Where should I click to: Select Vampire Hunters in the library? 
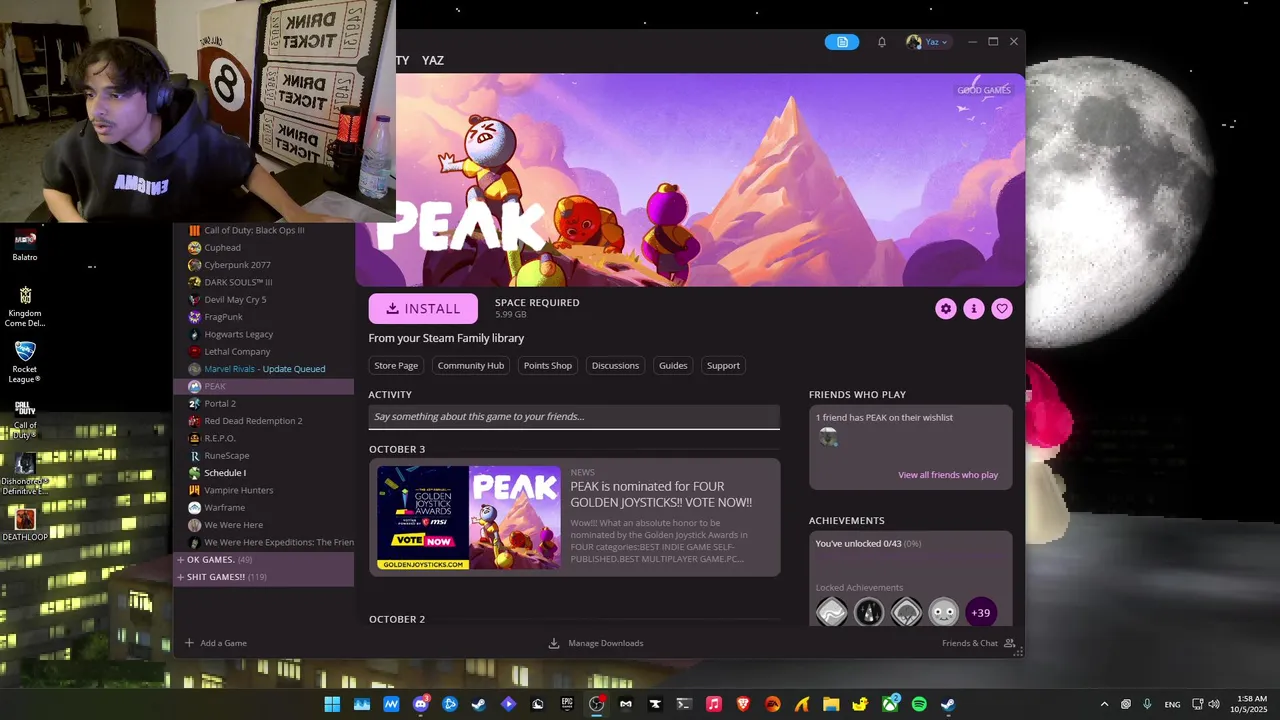(x=264, y=490)
